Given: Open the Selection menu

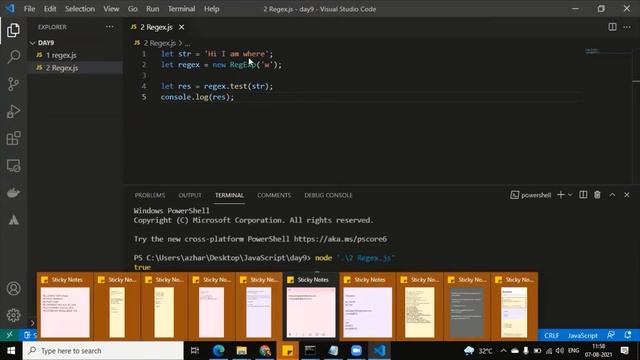Looking at the screenshot, I should 80,9.
